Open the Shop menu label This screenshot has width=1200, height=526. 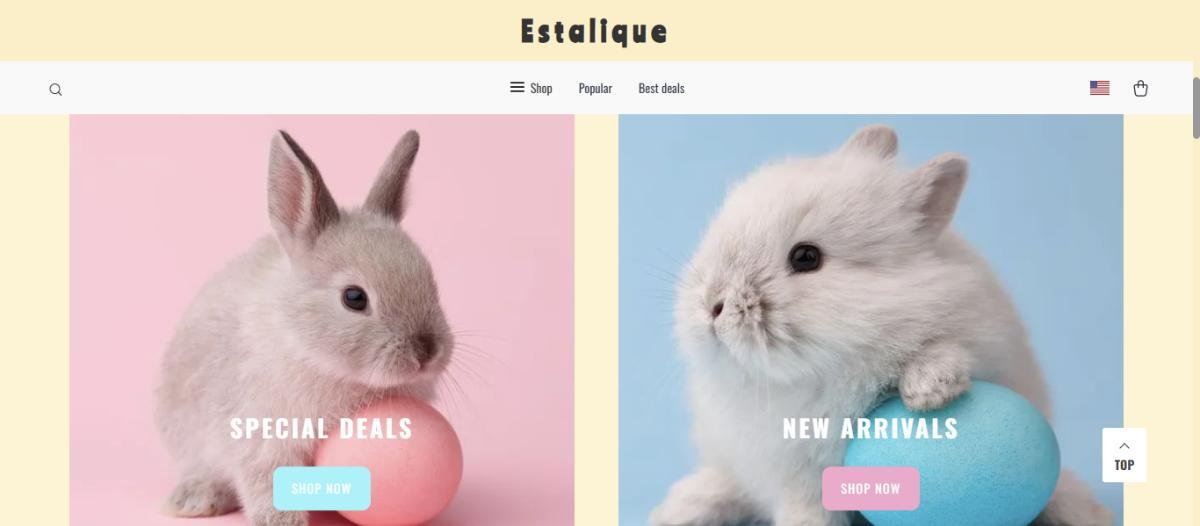click(x=541, y=88)
